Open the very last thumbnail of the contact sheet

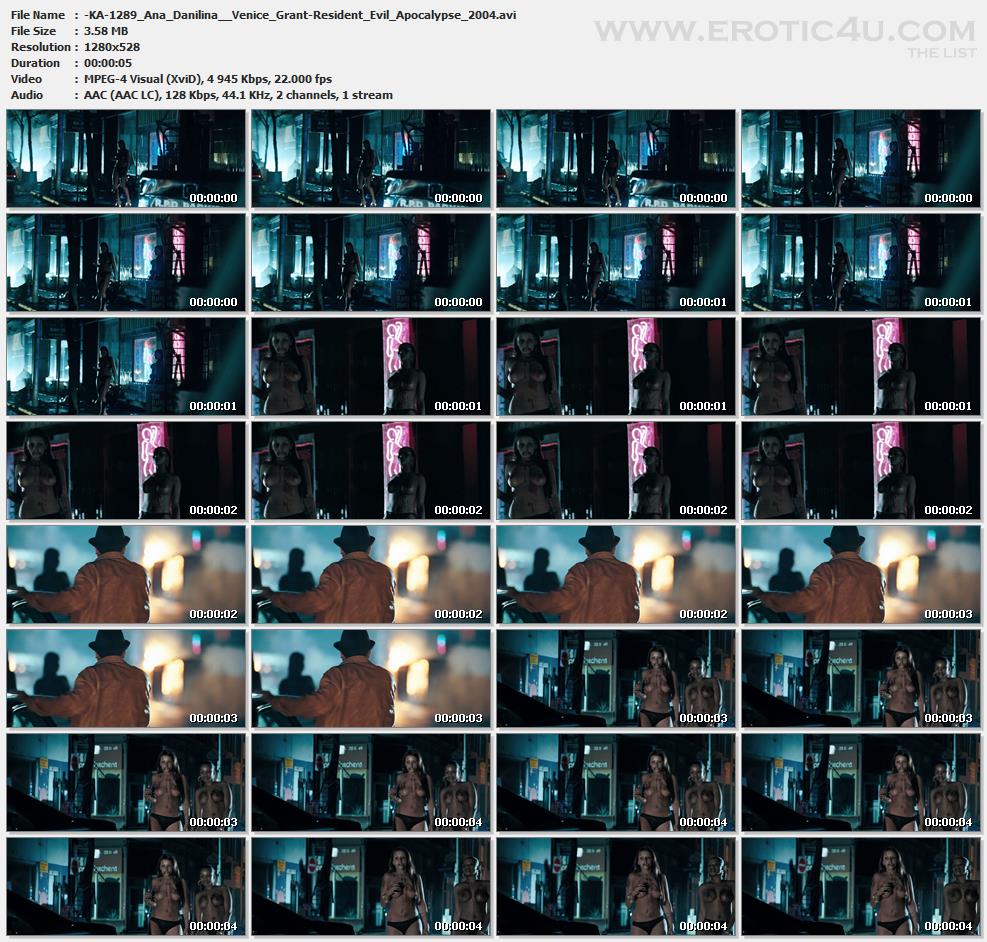[860, 886]
